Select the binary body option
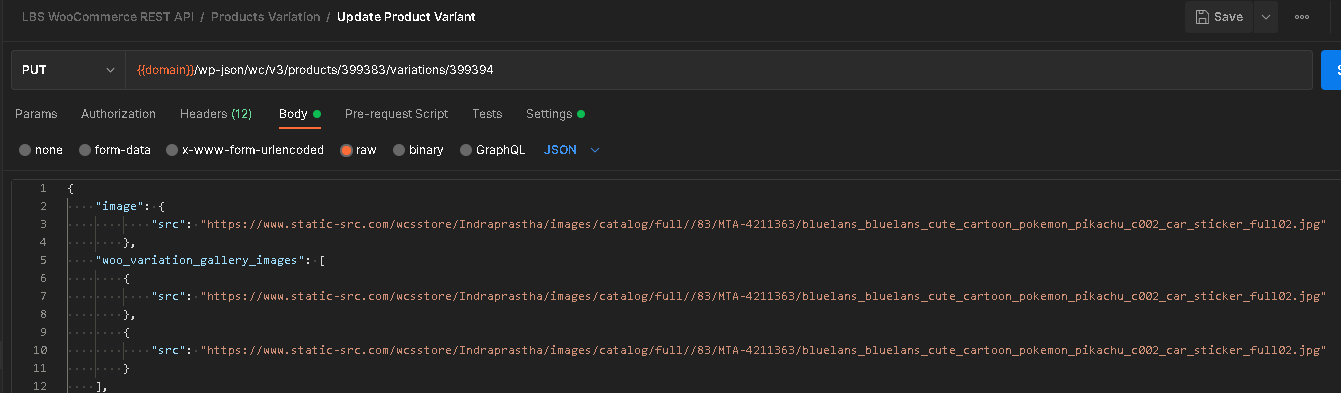This screenshot has width=1341, height=393. (x=418, y=150)
